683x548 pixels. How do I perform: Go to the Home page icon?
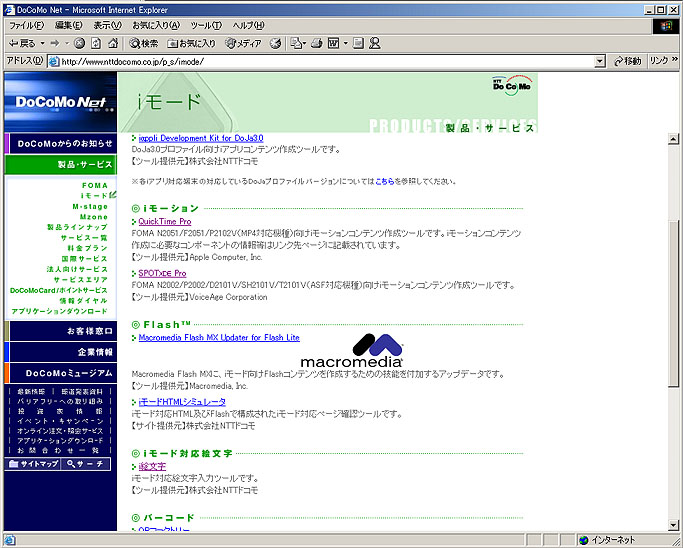pyautogui.click(x=114, y=43)
